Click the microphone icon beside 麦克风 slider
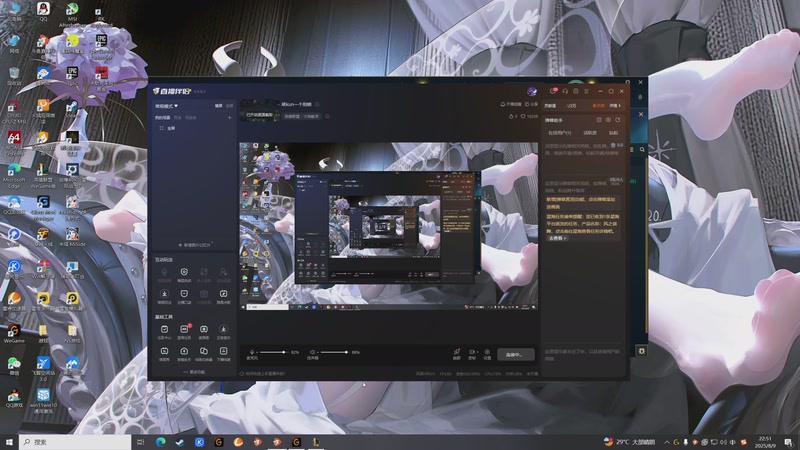Image resolution: width=800 pixels, height=450 pixels. click(x=252, y=352)
